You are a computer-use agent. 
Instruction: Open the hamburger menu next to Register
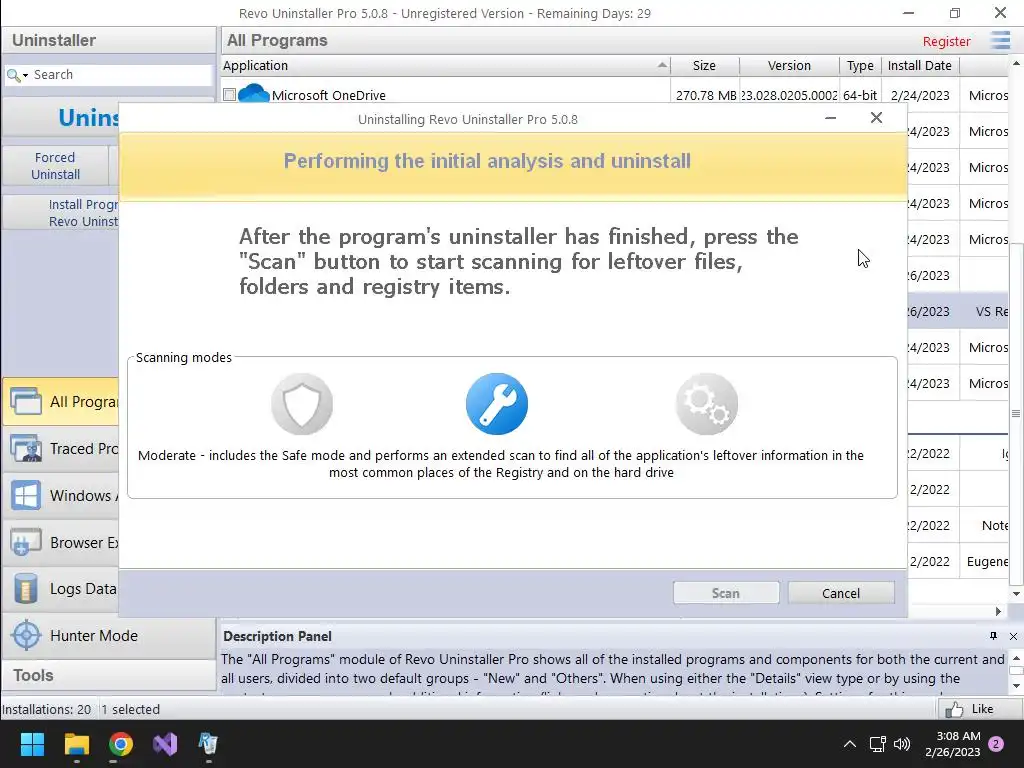(x=1000, y=40)
